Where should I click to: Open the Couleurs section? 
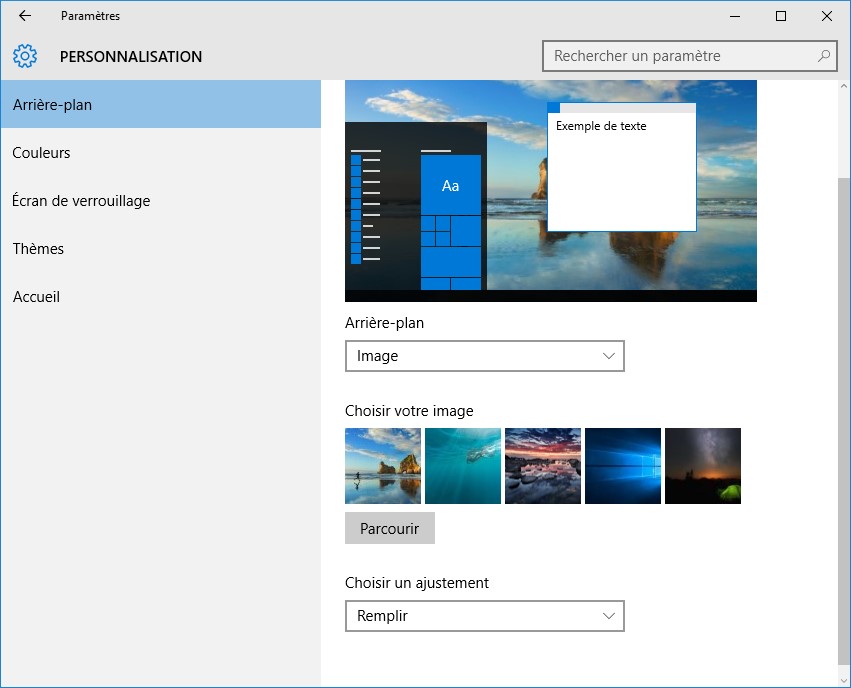[161, 152]
